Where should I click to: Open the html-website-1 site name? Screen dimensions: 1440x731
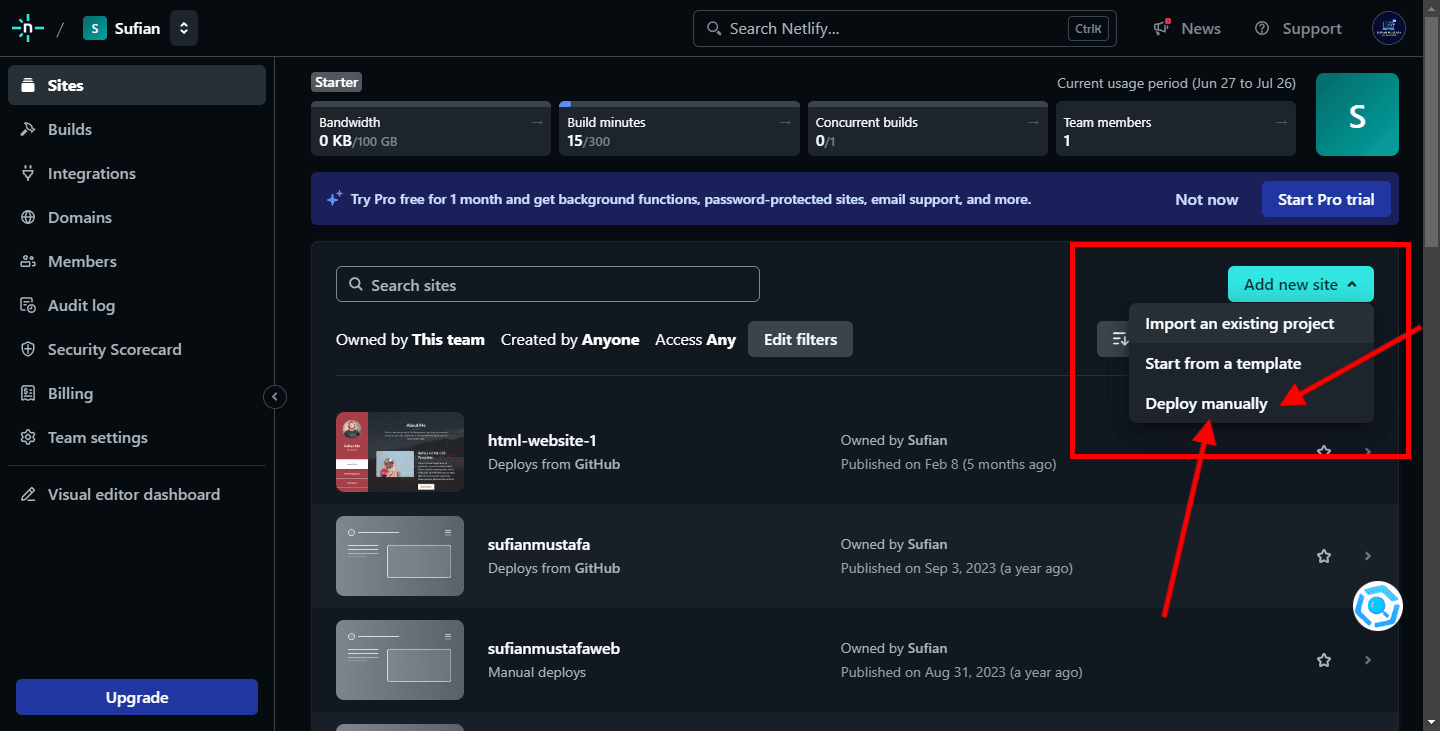[542, 440]
